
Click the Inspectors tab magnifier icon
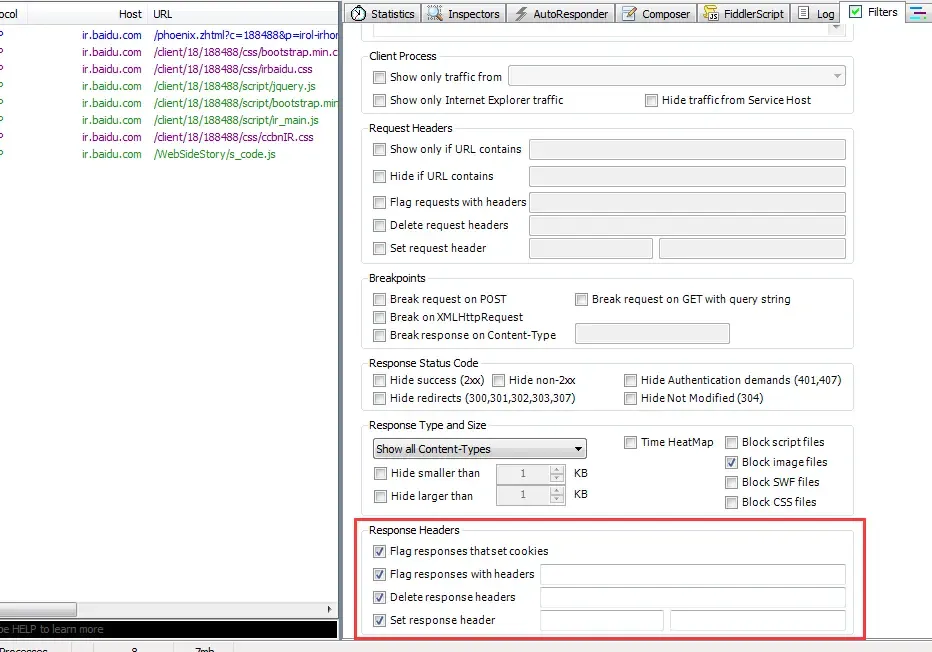(x=435, y=14)
